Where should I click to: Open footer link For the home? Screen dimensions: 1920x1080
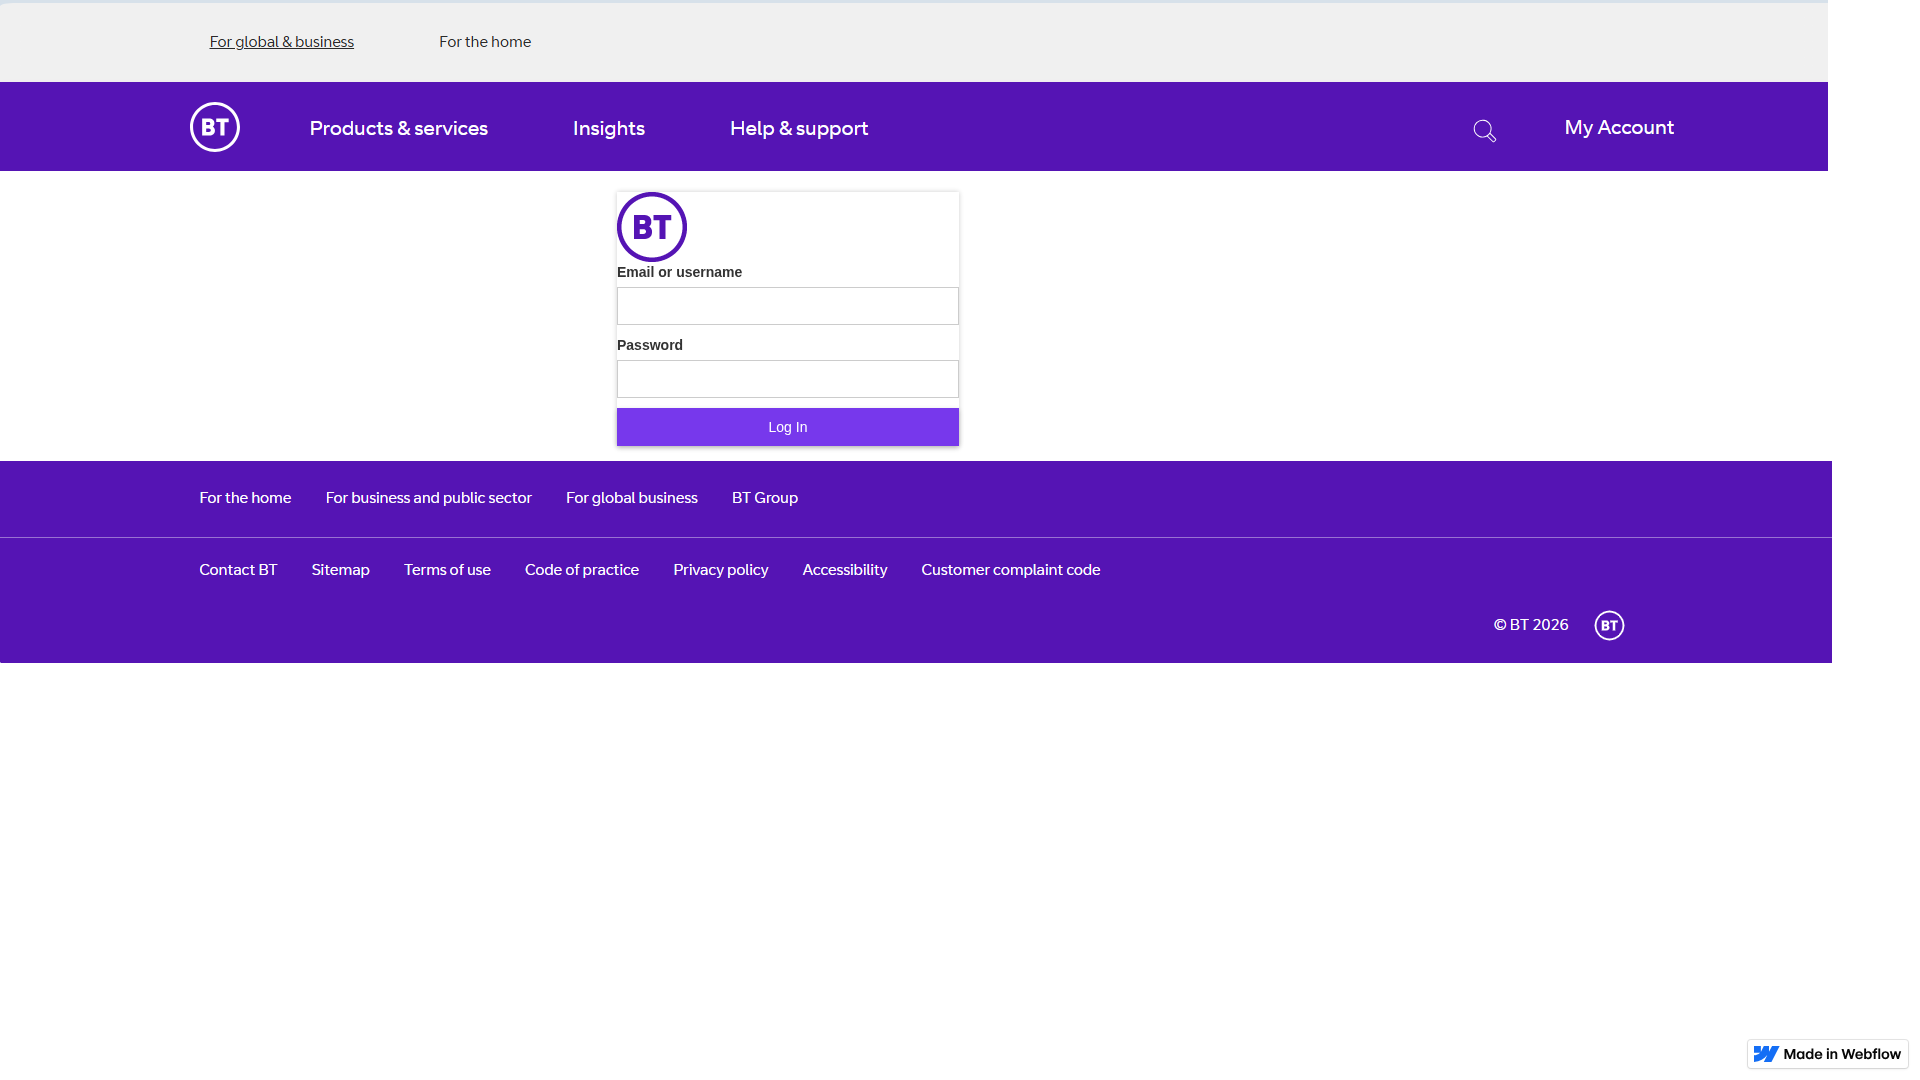245,497
